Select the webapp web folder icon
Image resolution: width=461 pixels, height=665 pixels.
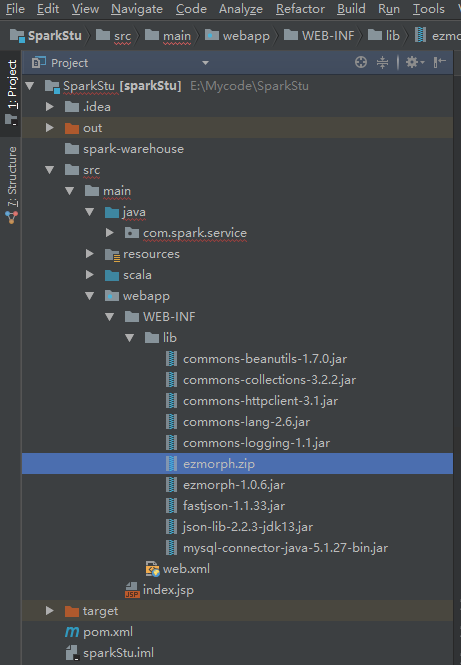click(112, 296)
